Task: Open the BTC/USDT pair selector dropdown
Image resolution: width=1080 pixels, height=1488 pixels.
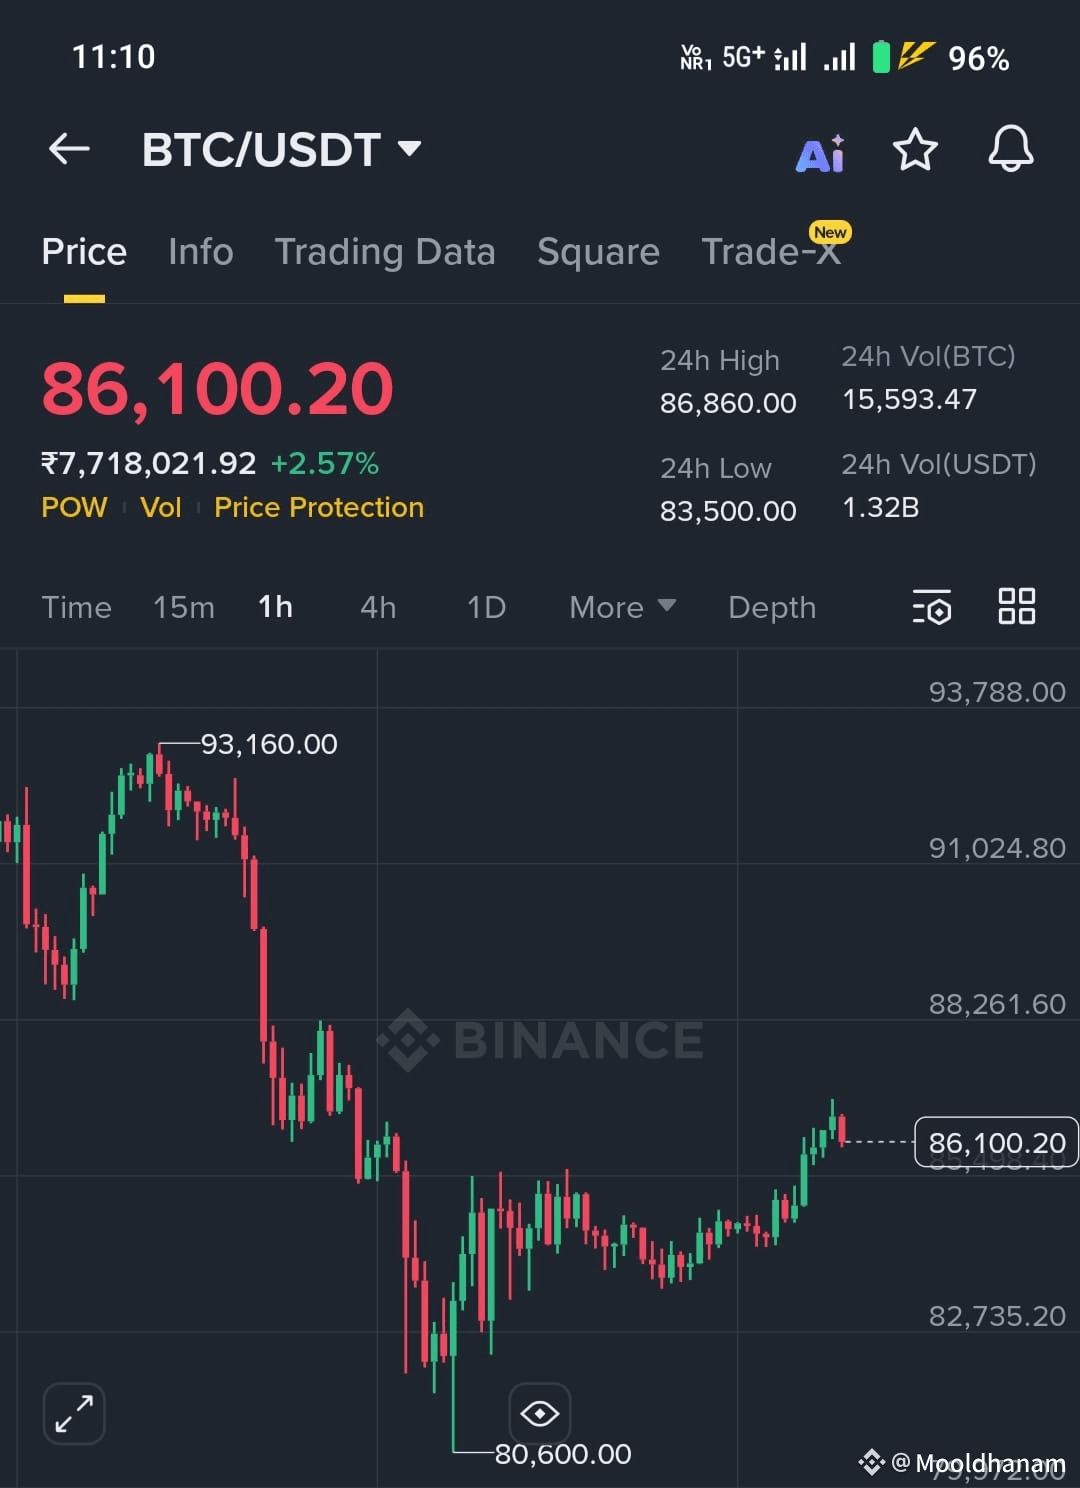Action: (x=281, y=150)
